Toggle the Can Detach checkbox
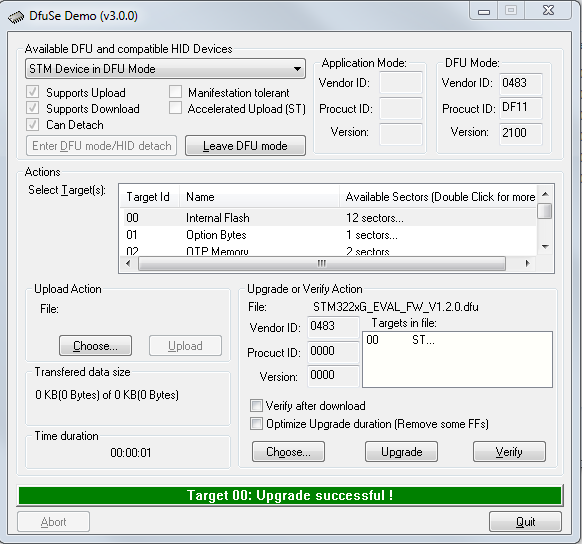This screenshot has width=582, height=544. click(32, 124)
